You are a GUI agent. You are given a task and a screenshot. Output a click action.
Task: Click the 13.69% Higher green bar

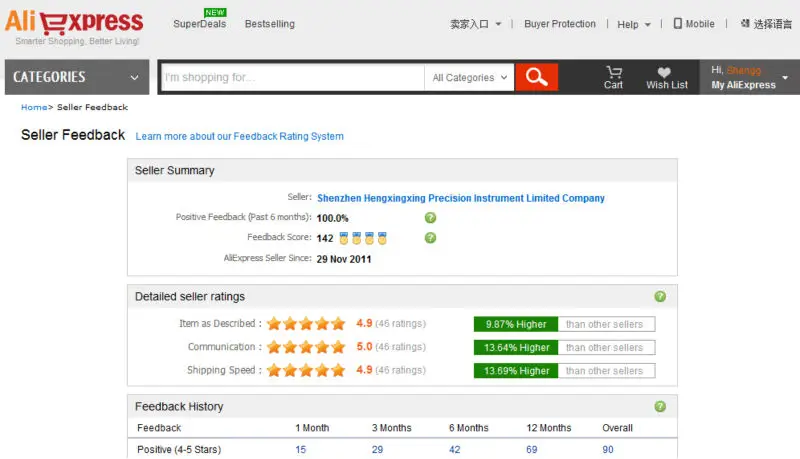[516, 370]
